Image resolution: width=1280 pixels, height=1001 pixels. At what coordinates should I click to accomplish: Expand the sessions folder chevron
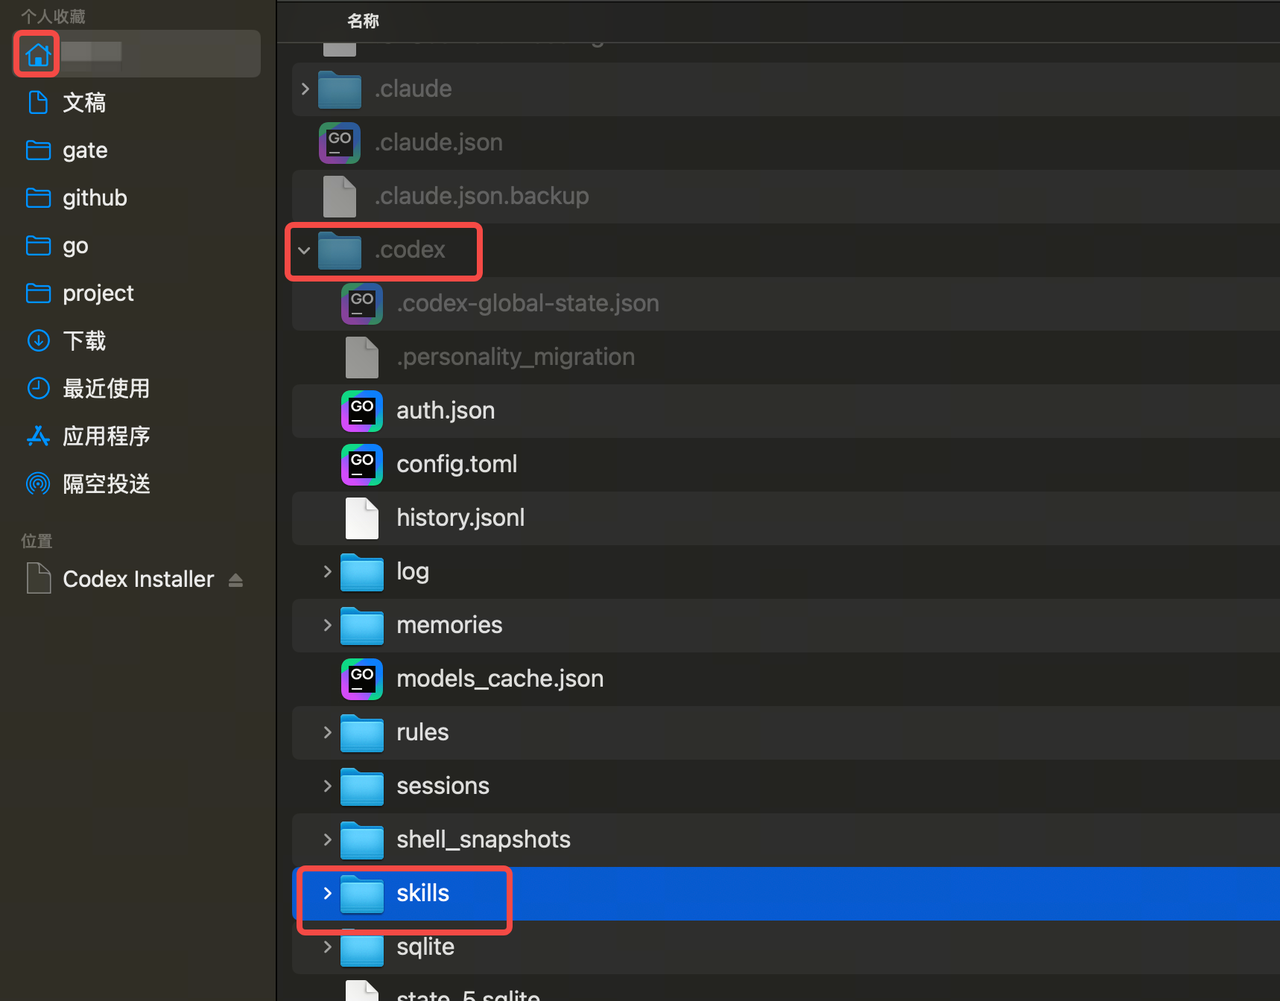[327, 786]
